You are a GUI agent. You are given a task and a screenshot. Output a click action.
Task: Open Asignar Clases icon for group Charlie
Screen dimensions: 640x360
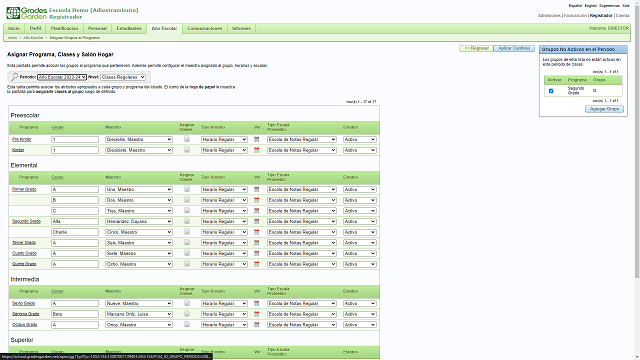click(187, 231)
